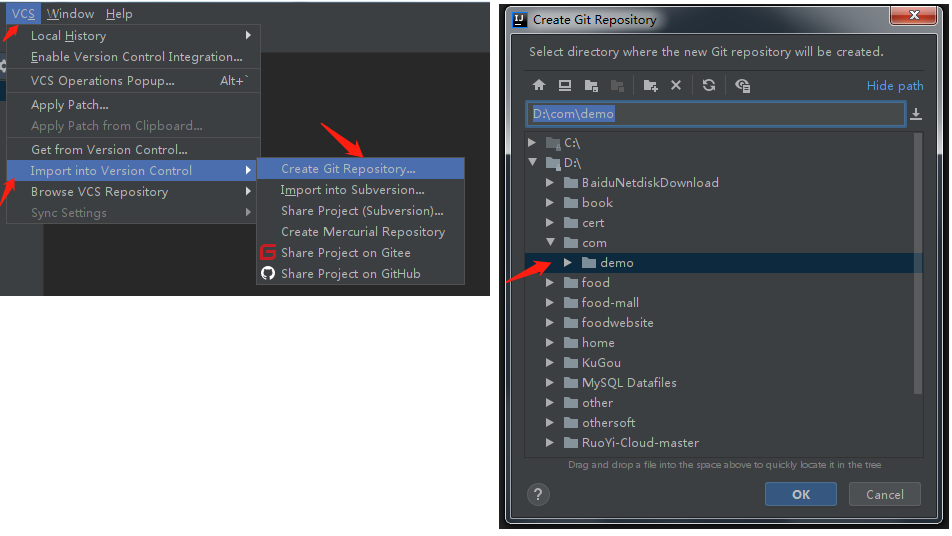
Task: Click the Delete (X) toolbar icon
Action: point(676,85)
